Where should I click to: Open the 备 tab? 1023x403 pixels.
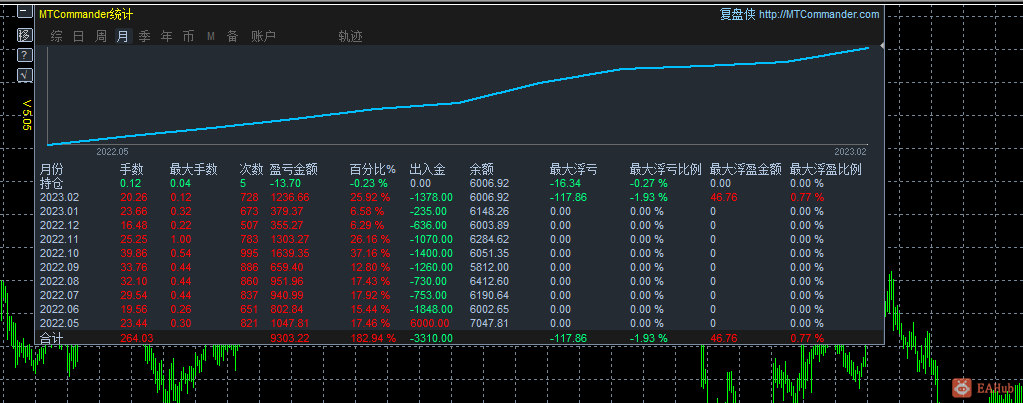coord(232,37)
